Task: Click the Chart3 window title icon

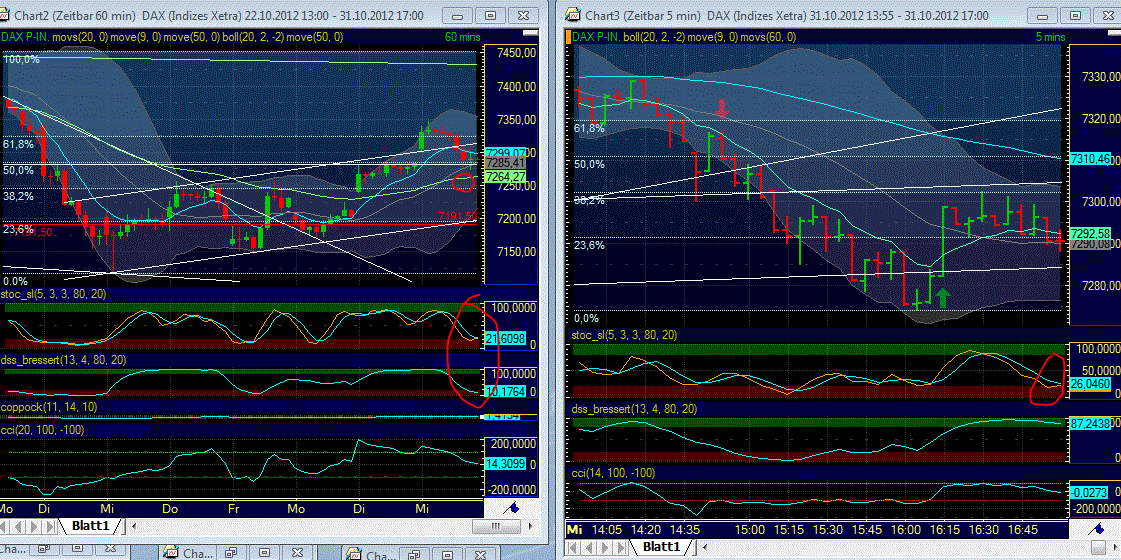Action: click(x=571, y=15)
